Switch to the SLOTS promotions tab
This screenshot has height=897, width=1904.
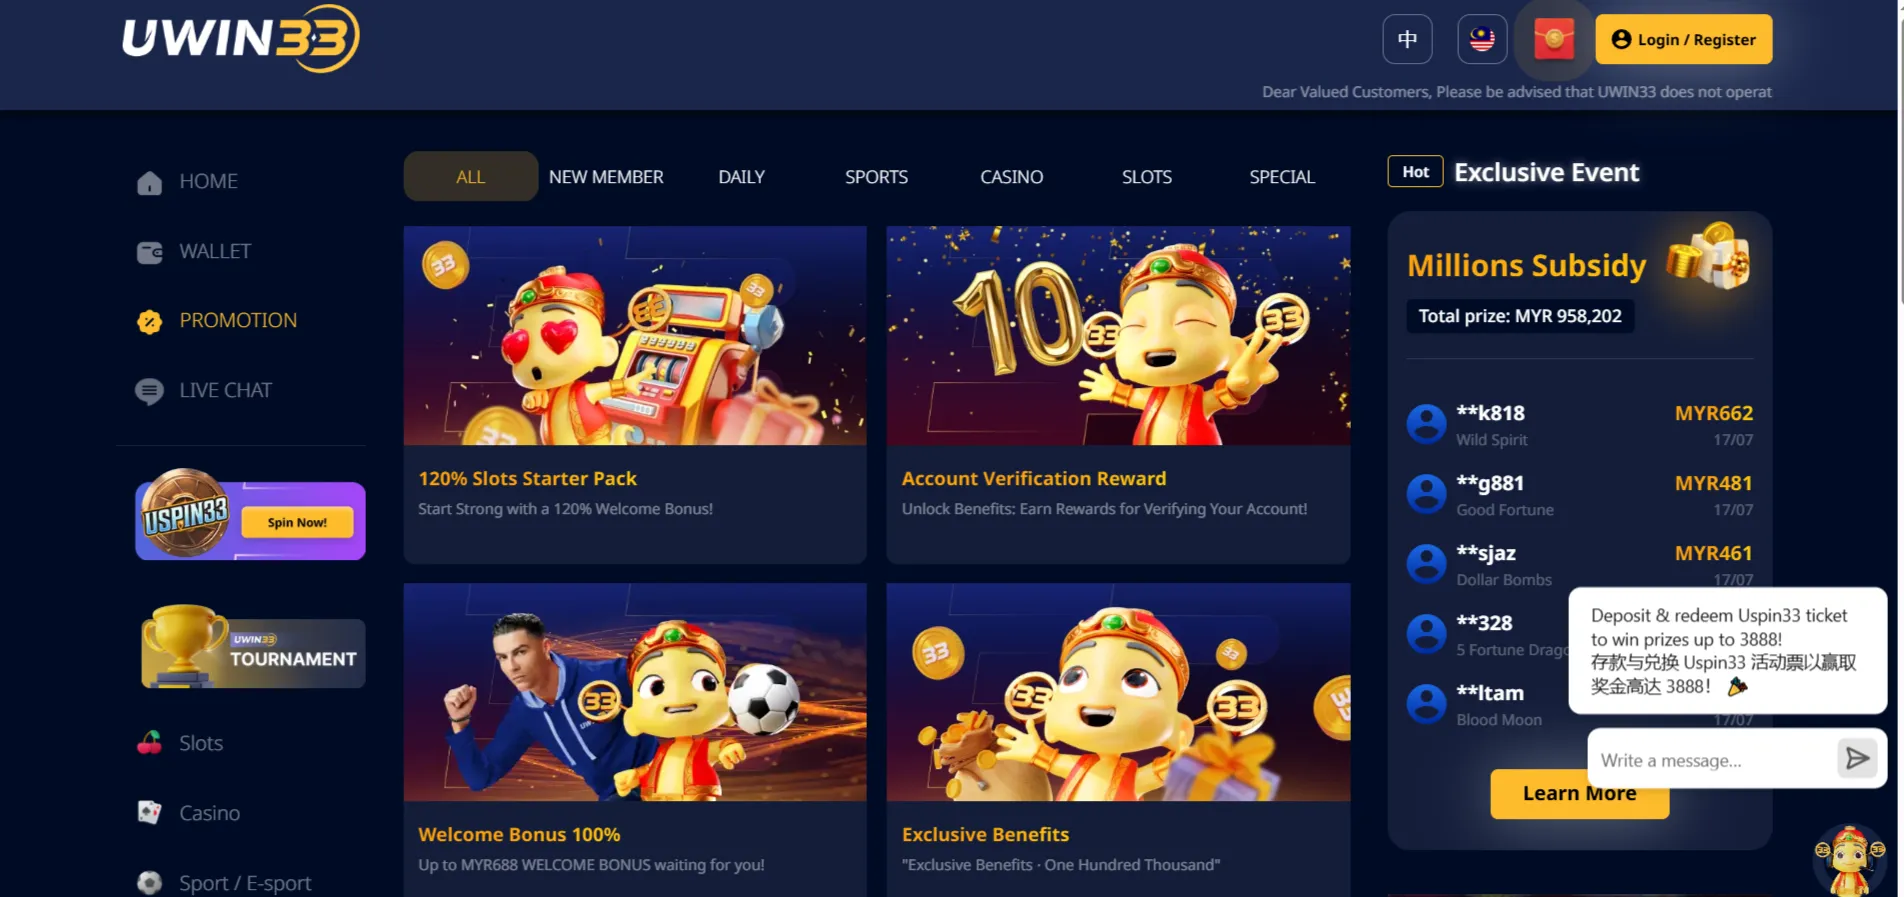tap(1146, 177)
